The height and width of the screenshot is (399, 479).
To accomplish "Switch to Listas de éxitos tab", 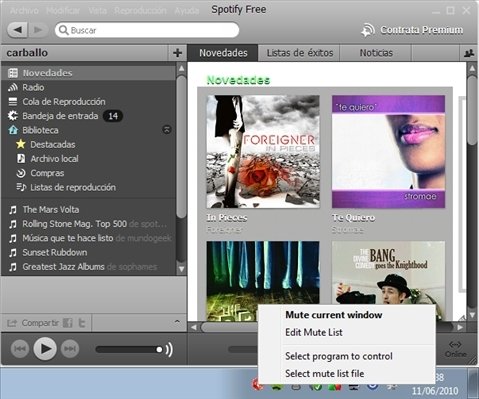I will [300, 53].
